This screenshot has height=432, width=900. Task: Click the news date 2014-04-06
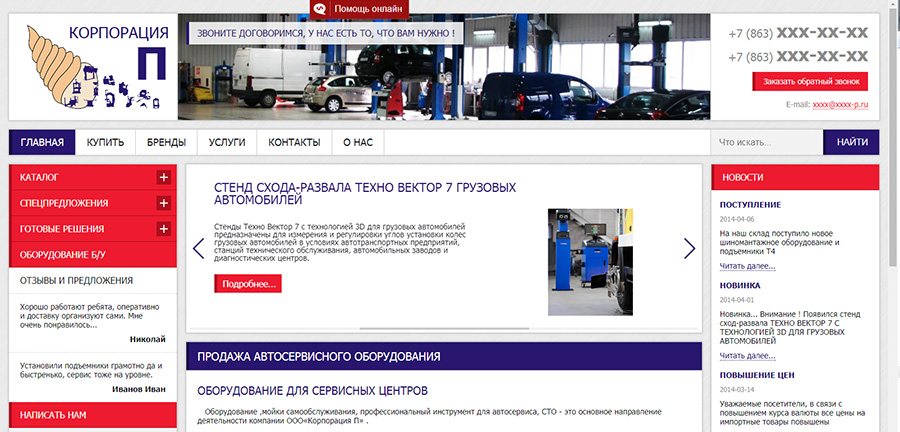pyautogui.click(x=737, y=219)
